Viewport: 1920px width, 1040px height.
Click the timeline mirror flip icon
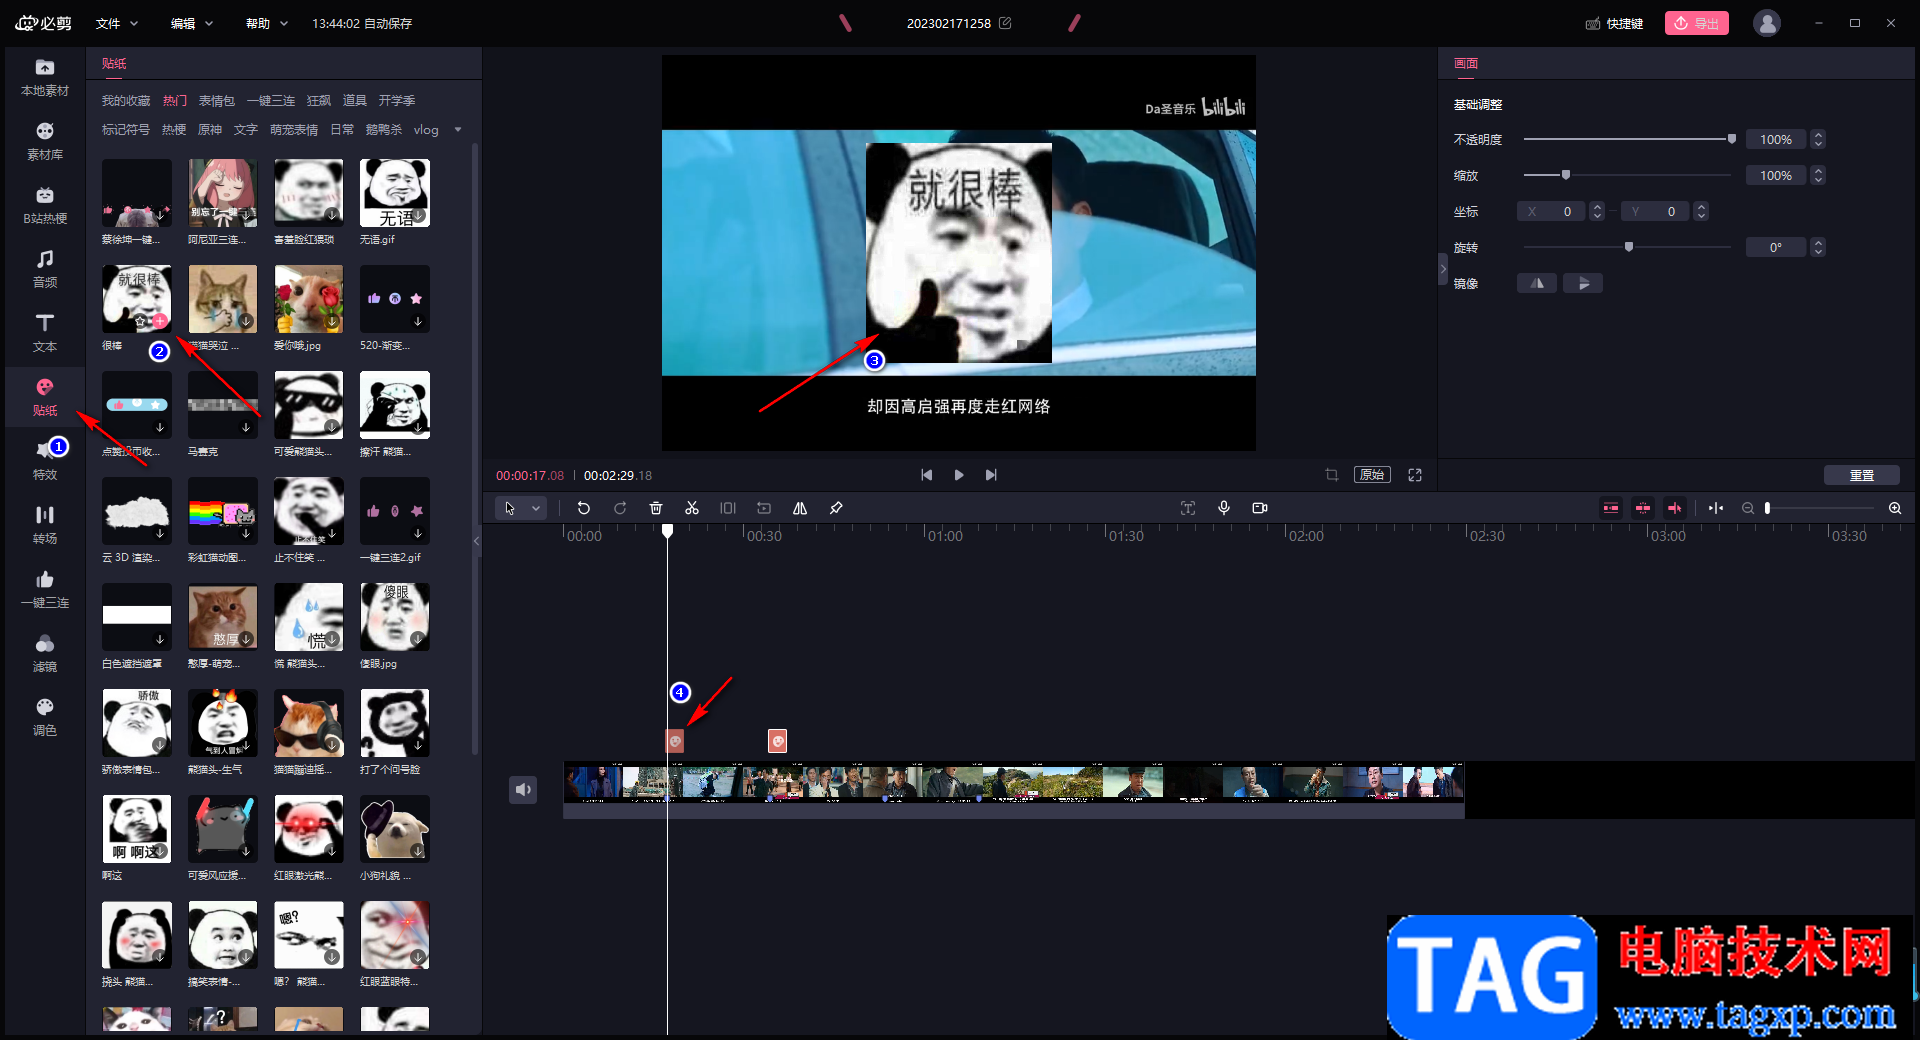(800, 508)
